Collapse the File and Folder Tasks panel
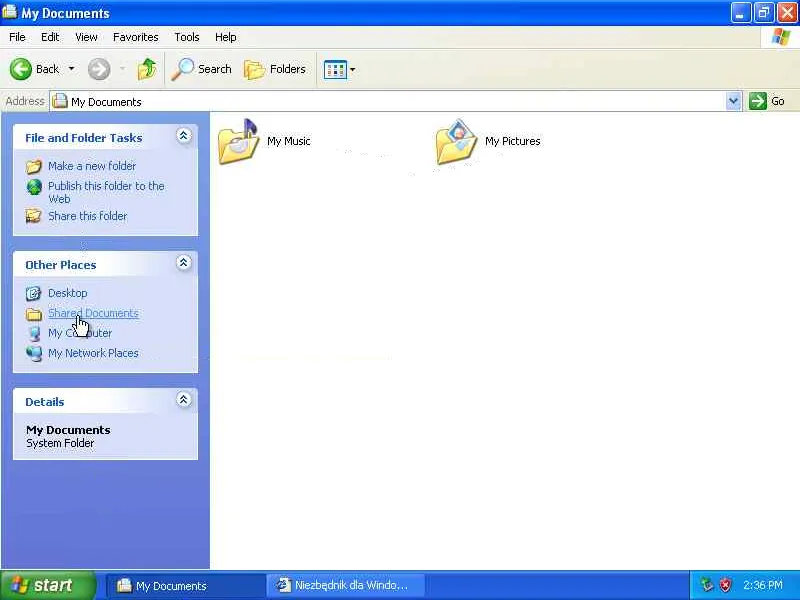800x600 pixels. click(184, 136)
